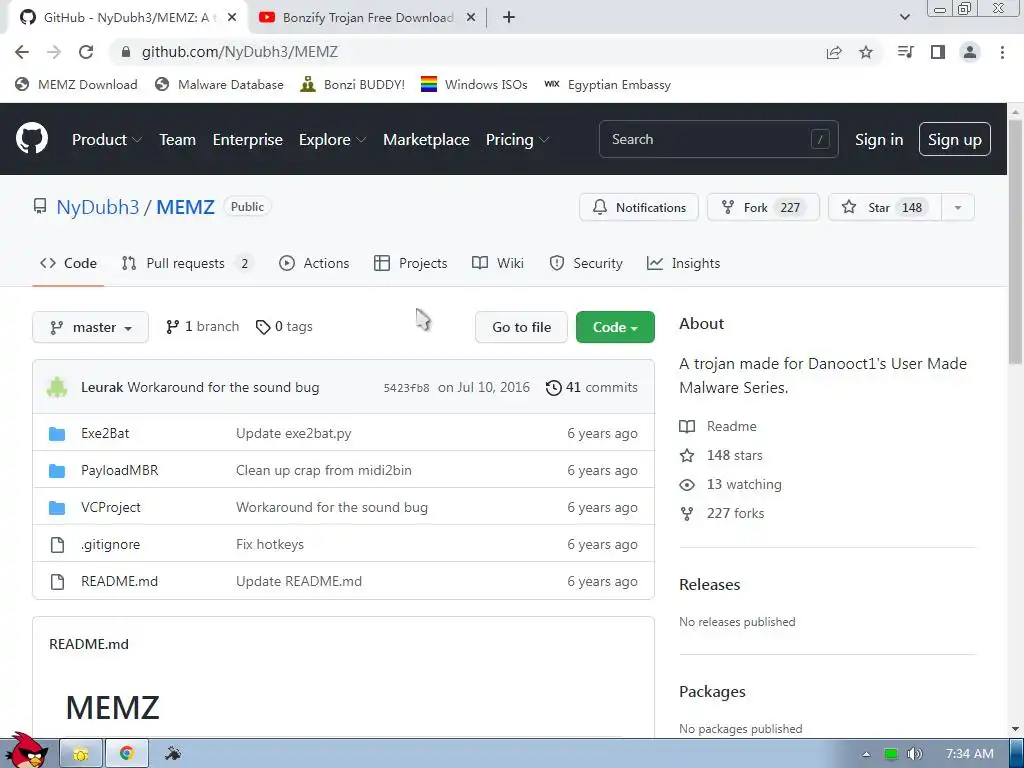The image size is (1024, 768).
Task: Click the green network tray icon
Action: [890, 754]
